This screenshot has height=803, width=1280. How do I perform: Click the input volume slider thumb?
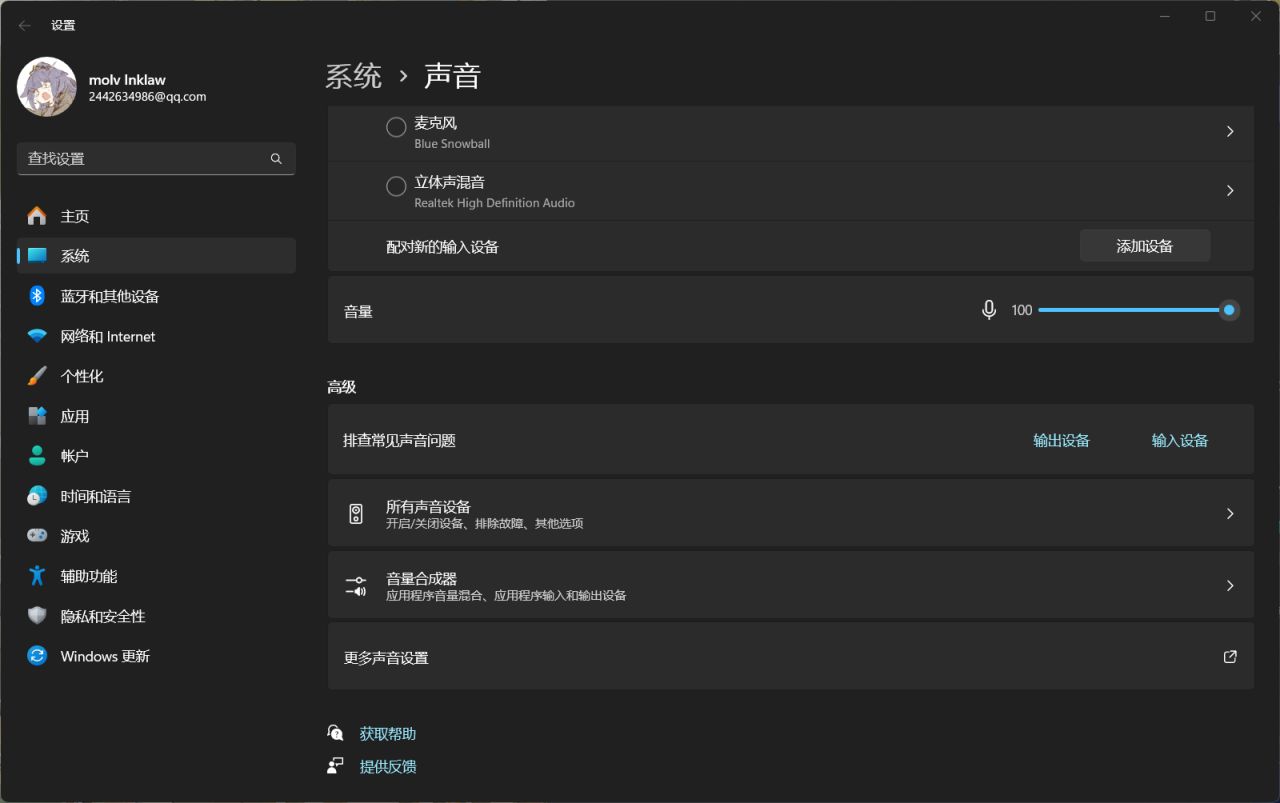(x=1229, y=310)
